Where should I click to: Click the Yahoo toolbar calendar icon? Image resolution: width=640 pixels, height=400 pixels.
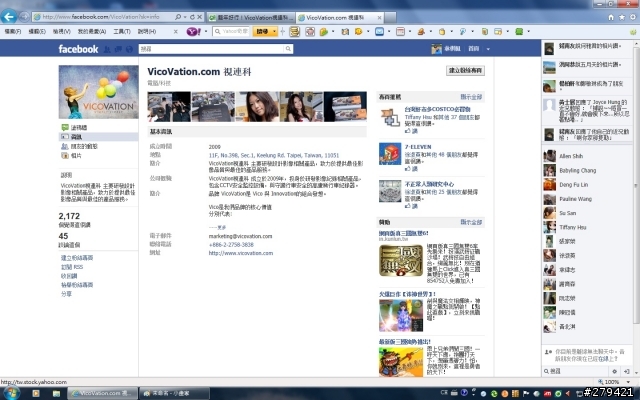tap(400, 31)
